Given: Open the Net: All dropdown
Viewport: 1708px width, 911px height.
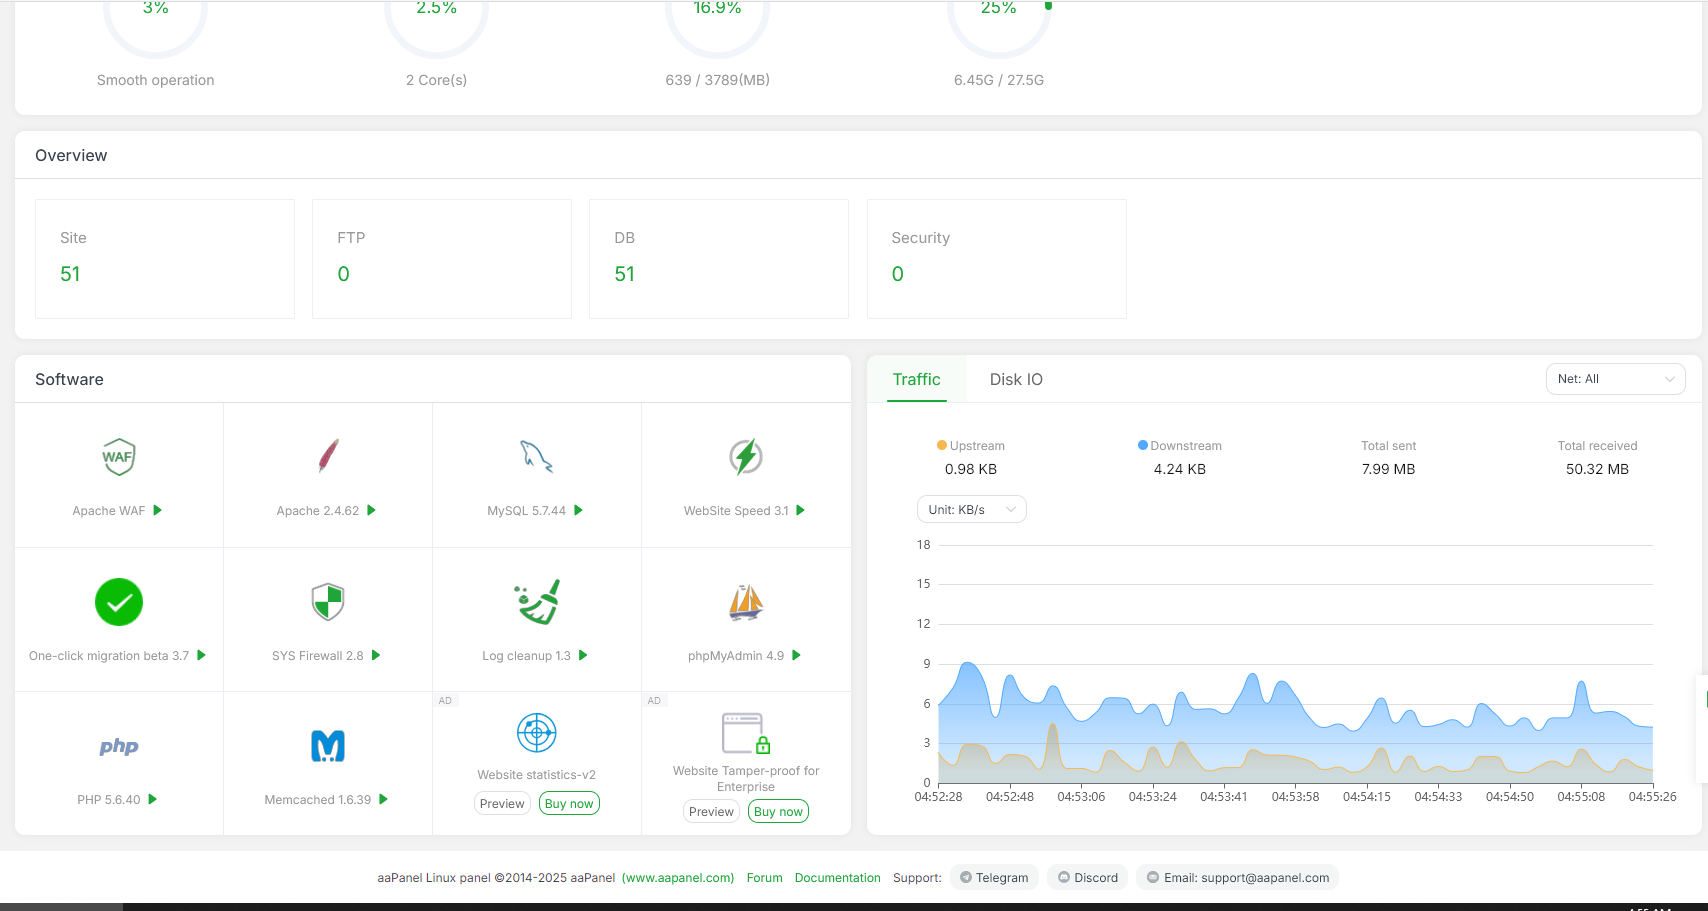Looking at the screenshot, I should 1615,379.
